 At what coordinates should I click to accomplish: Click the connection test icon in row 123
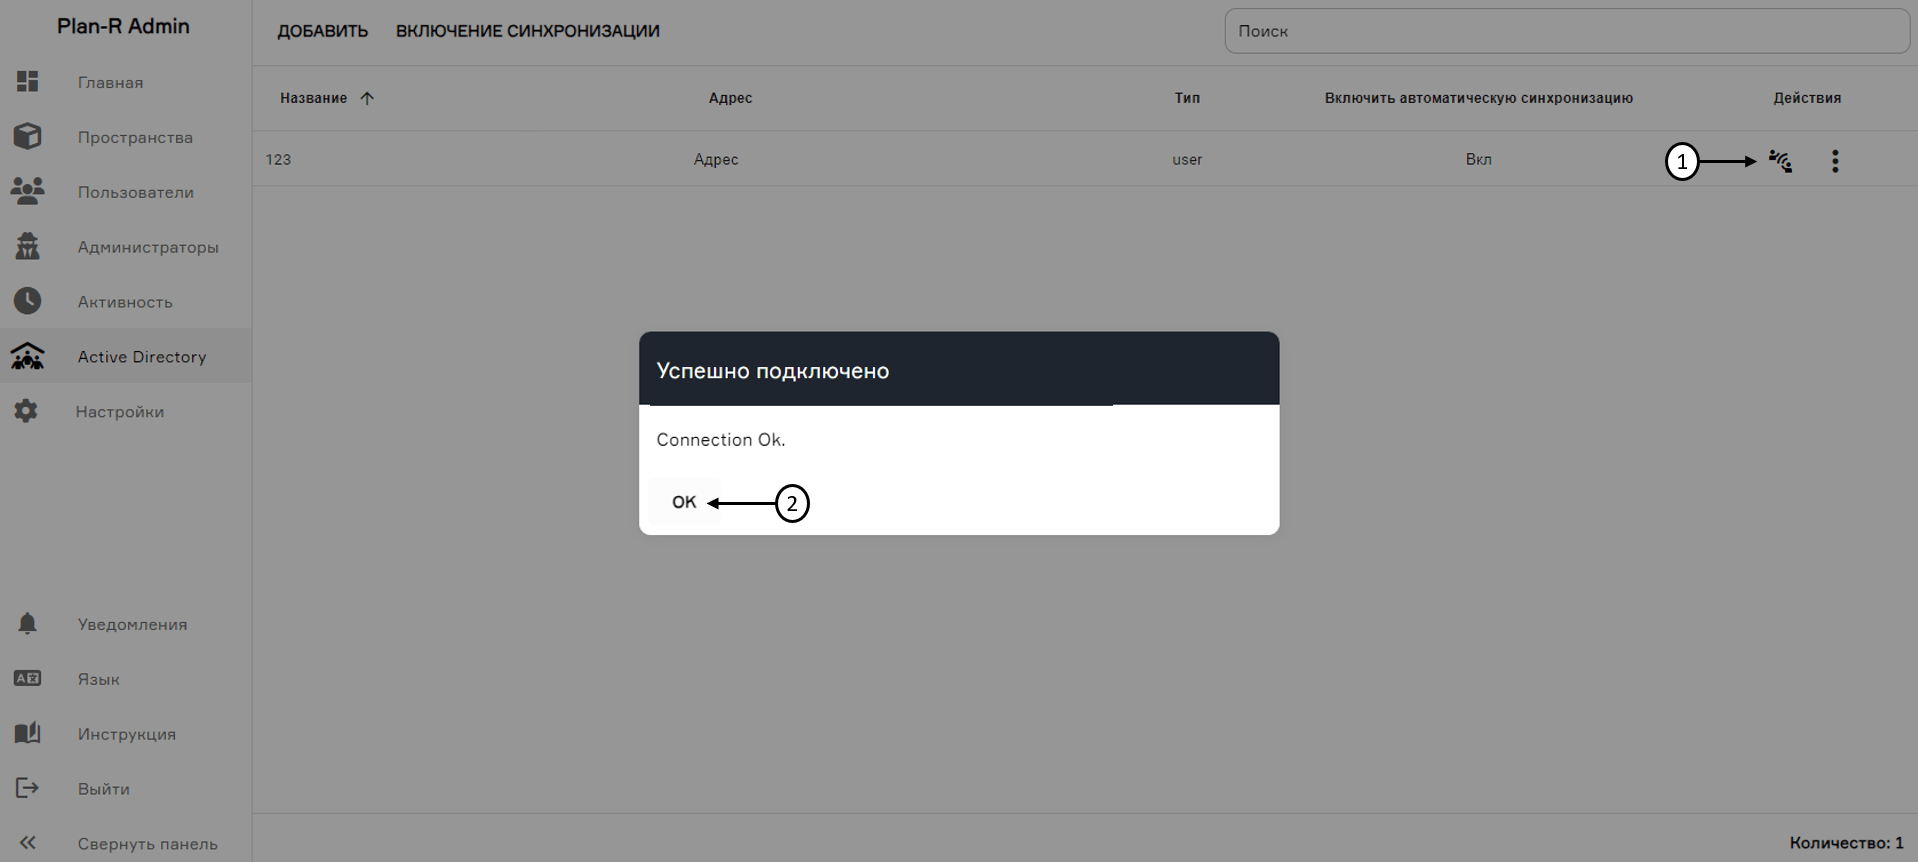(1780, 161)
